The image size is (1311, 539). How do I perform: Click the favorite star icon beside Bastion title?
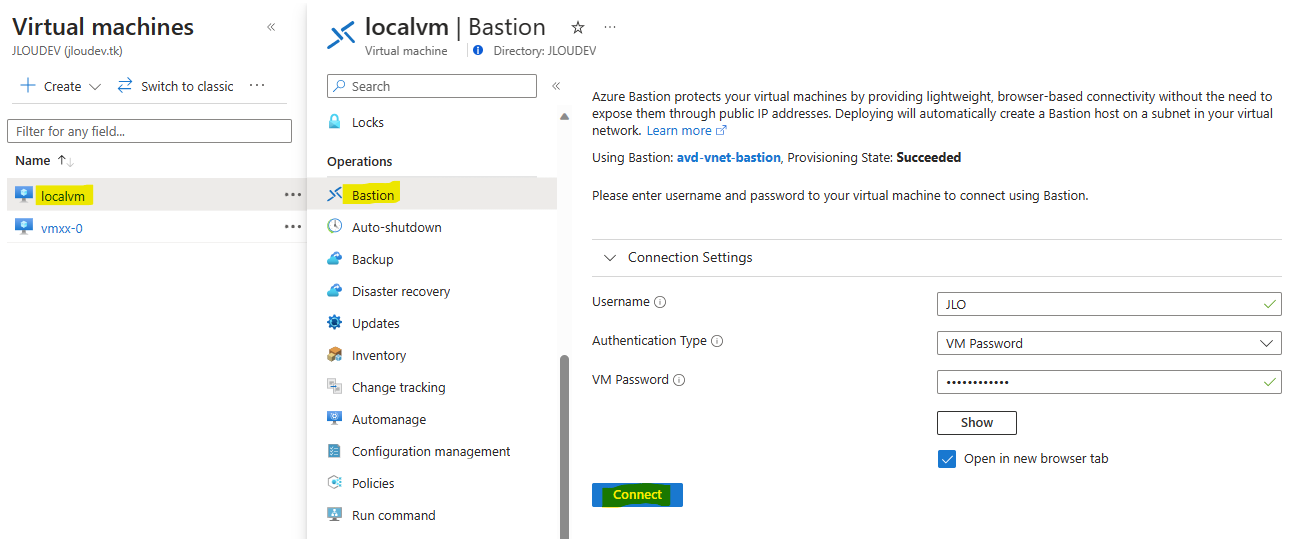(577, 28)
